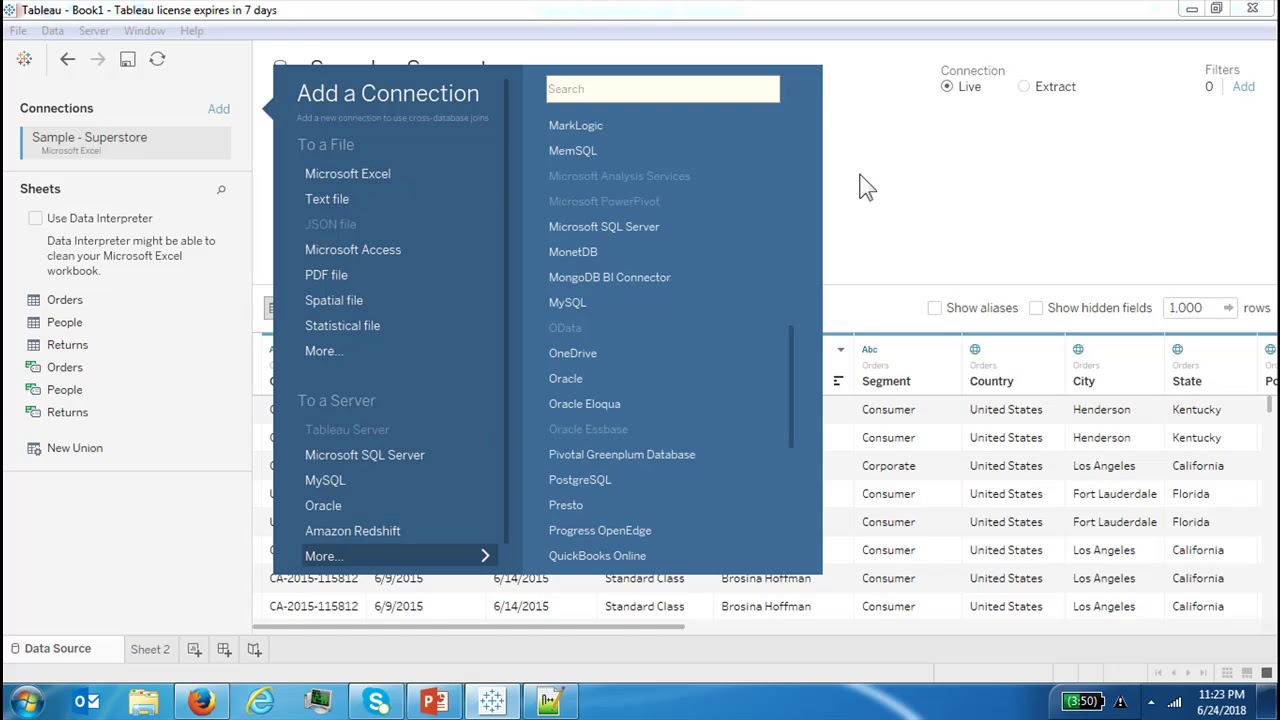Click the connector list vertical scrollbar
1280x720 pixels.
coord(792,386)
